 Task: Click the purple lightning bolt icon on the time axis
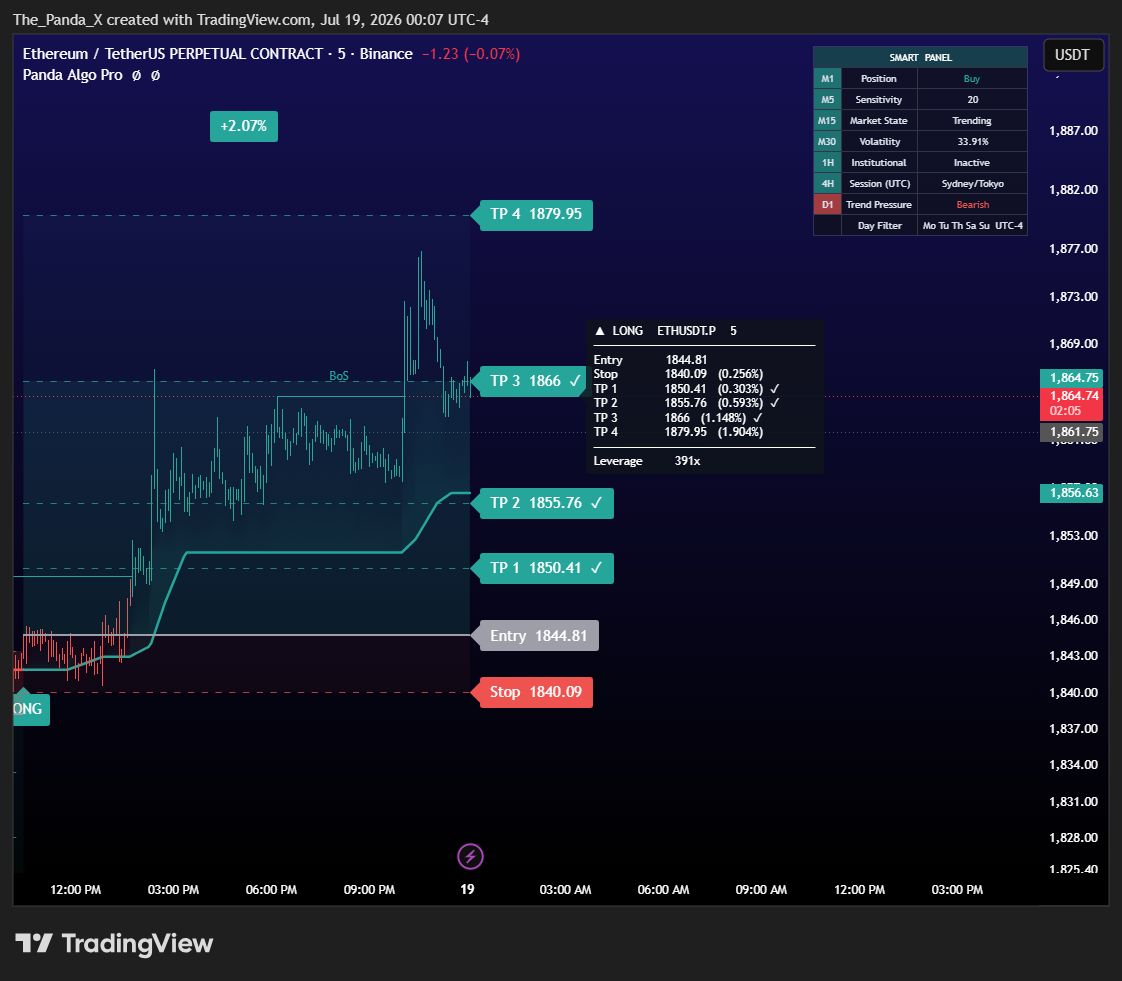point(470,856)
